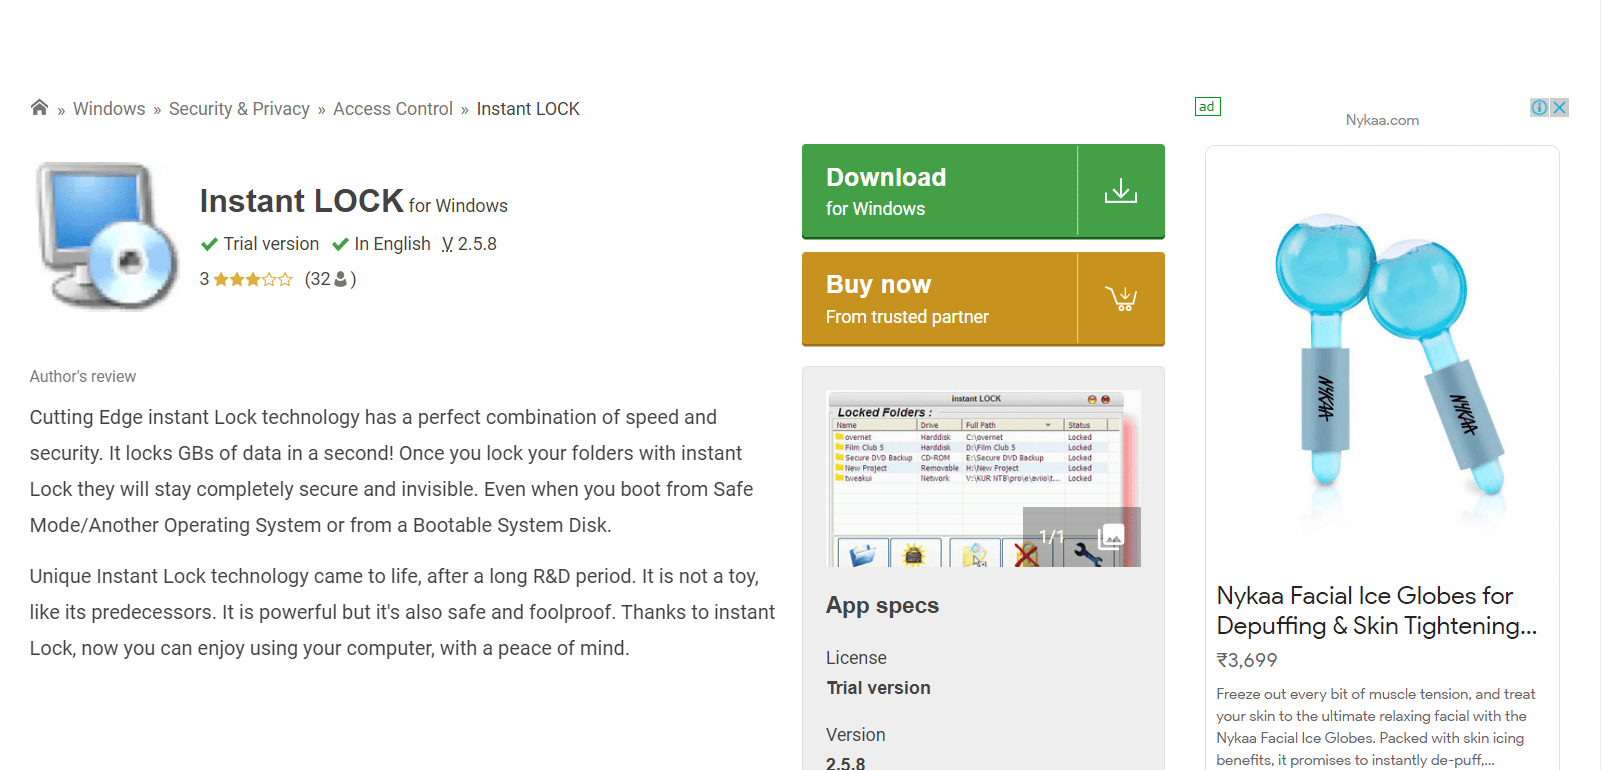Click the 32 user votes count
Image resolution: width=1601 pixels, height=770 pixels.
click(x=330, y=279)
